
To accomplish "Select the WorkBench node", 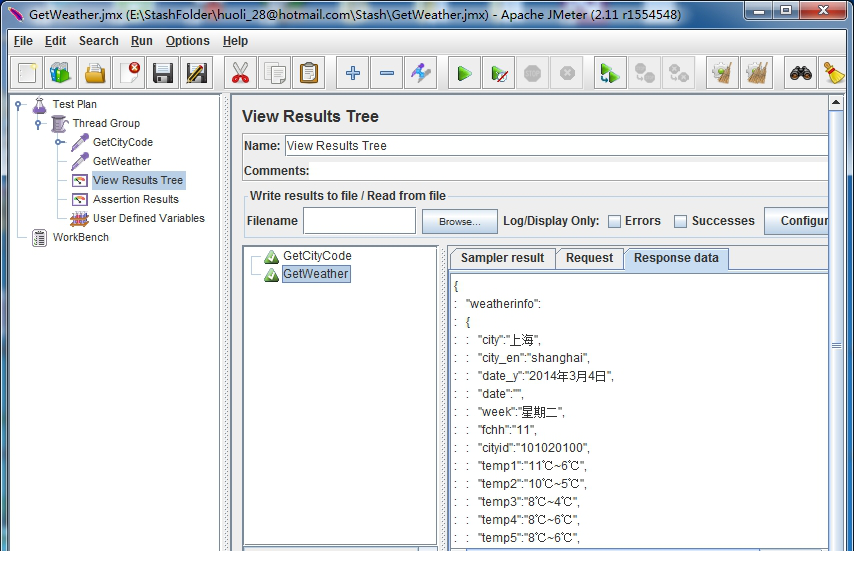I will (x=81, y=237).
